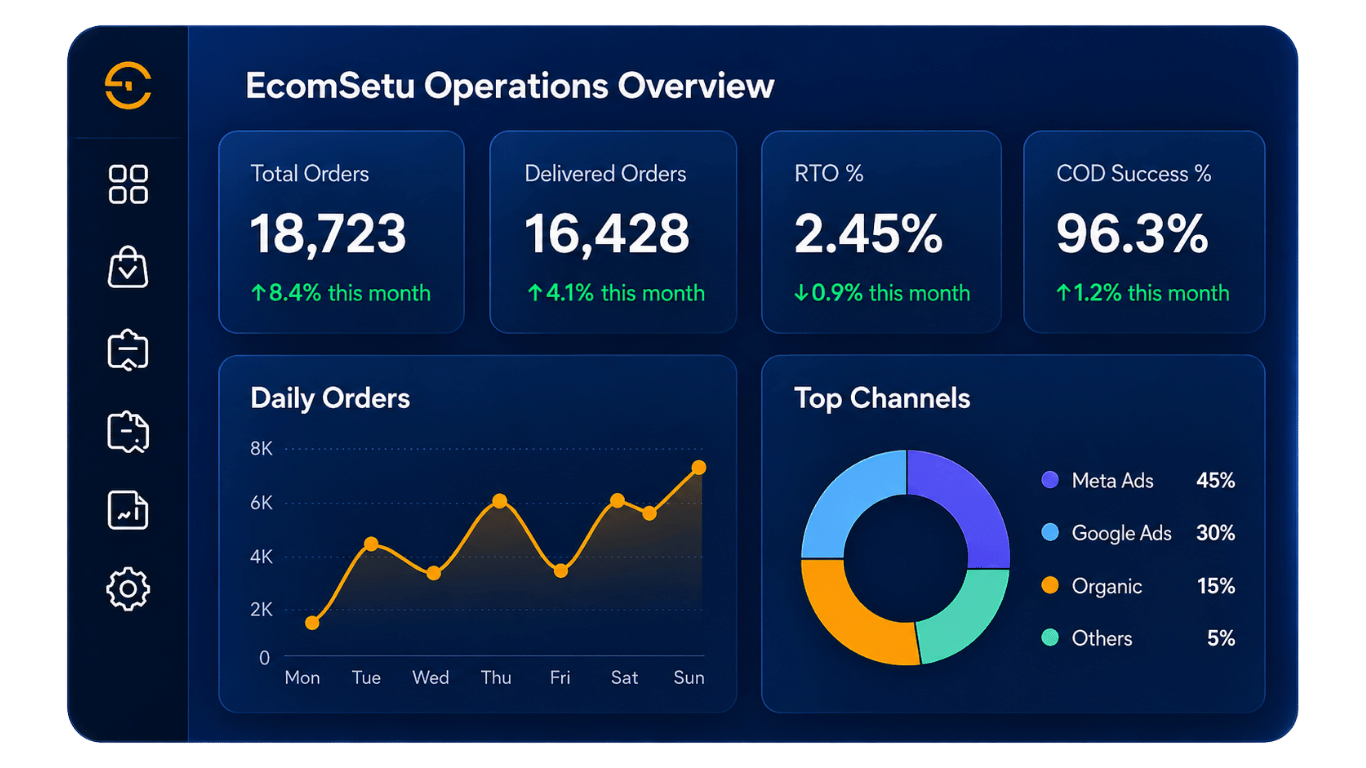Open the dashboard grid icon in sidebar

click(x=128, y=185)
